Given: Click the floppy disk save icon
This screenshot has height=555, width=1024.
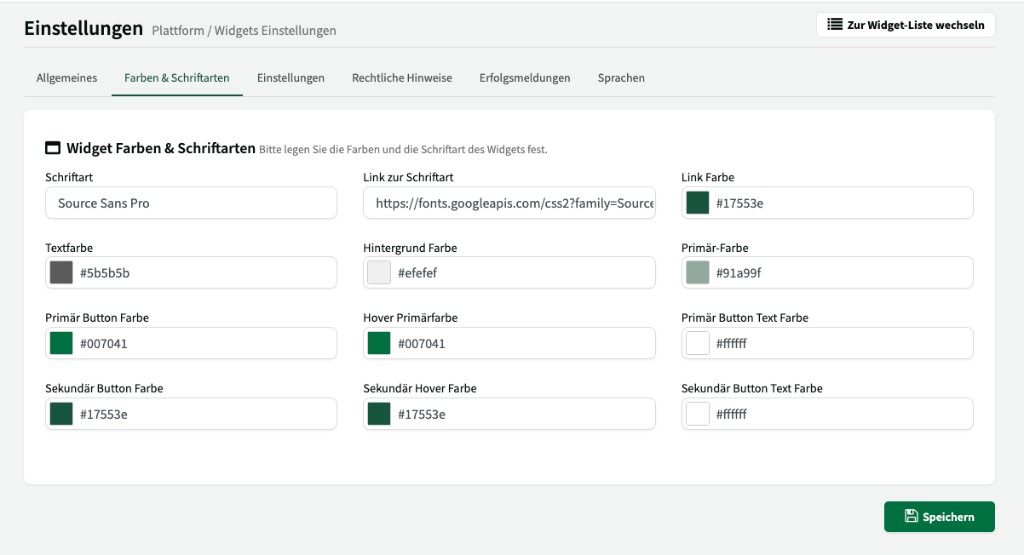Looking at the screenshot, I should click(x=910, y=516).
